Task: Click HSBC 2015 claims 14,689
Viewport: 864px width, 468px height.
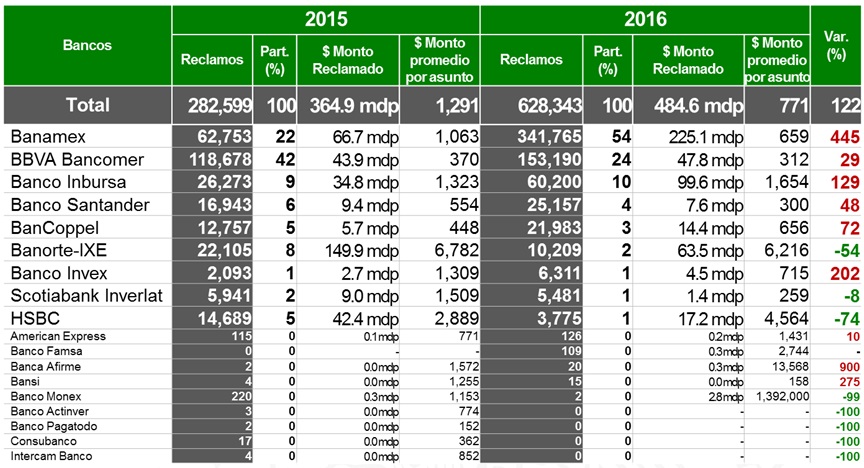Action: pyautogui.click(x=224, y=319)
